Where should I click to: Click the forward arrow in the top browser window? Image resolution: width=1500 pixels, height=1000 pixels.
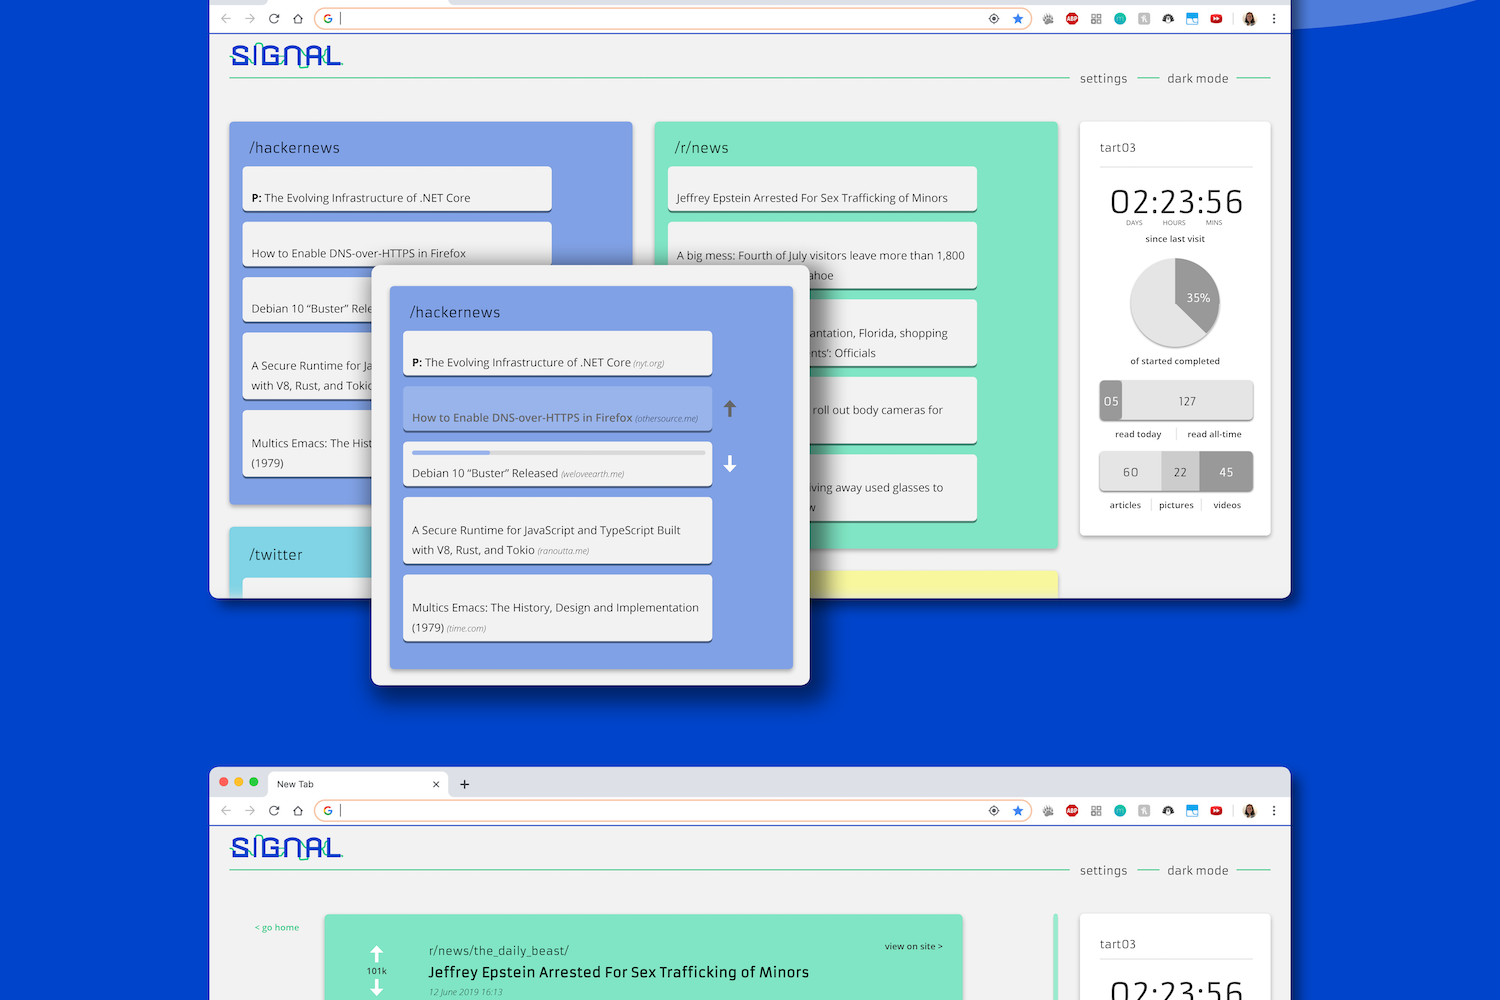pos(250,19)
